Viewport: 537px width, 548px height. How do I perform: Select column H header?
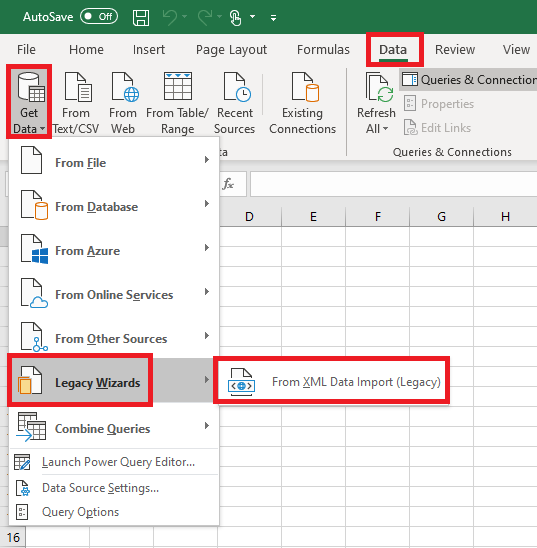click(505, 217)
